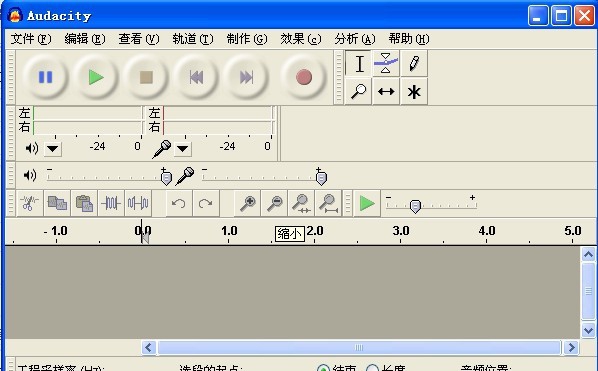
Task: Click the microphone icon on the input meter
Action: (x=162, y=149)
